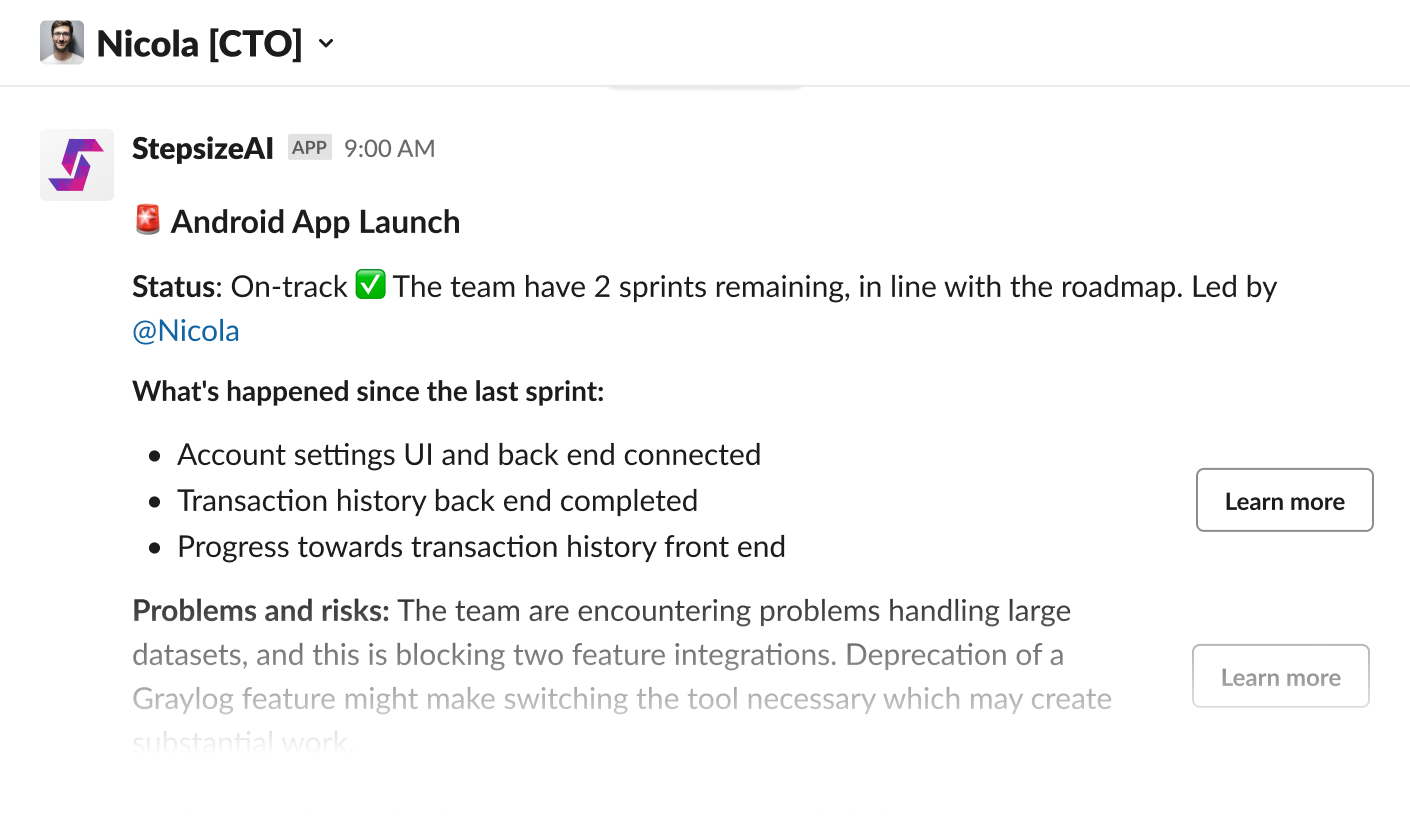Viewport: 1410px width, 824px height.
Task: Open the Nicola [CTO] conversation title
Action: [x=199, y=44]
